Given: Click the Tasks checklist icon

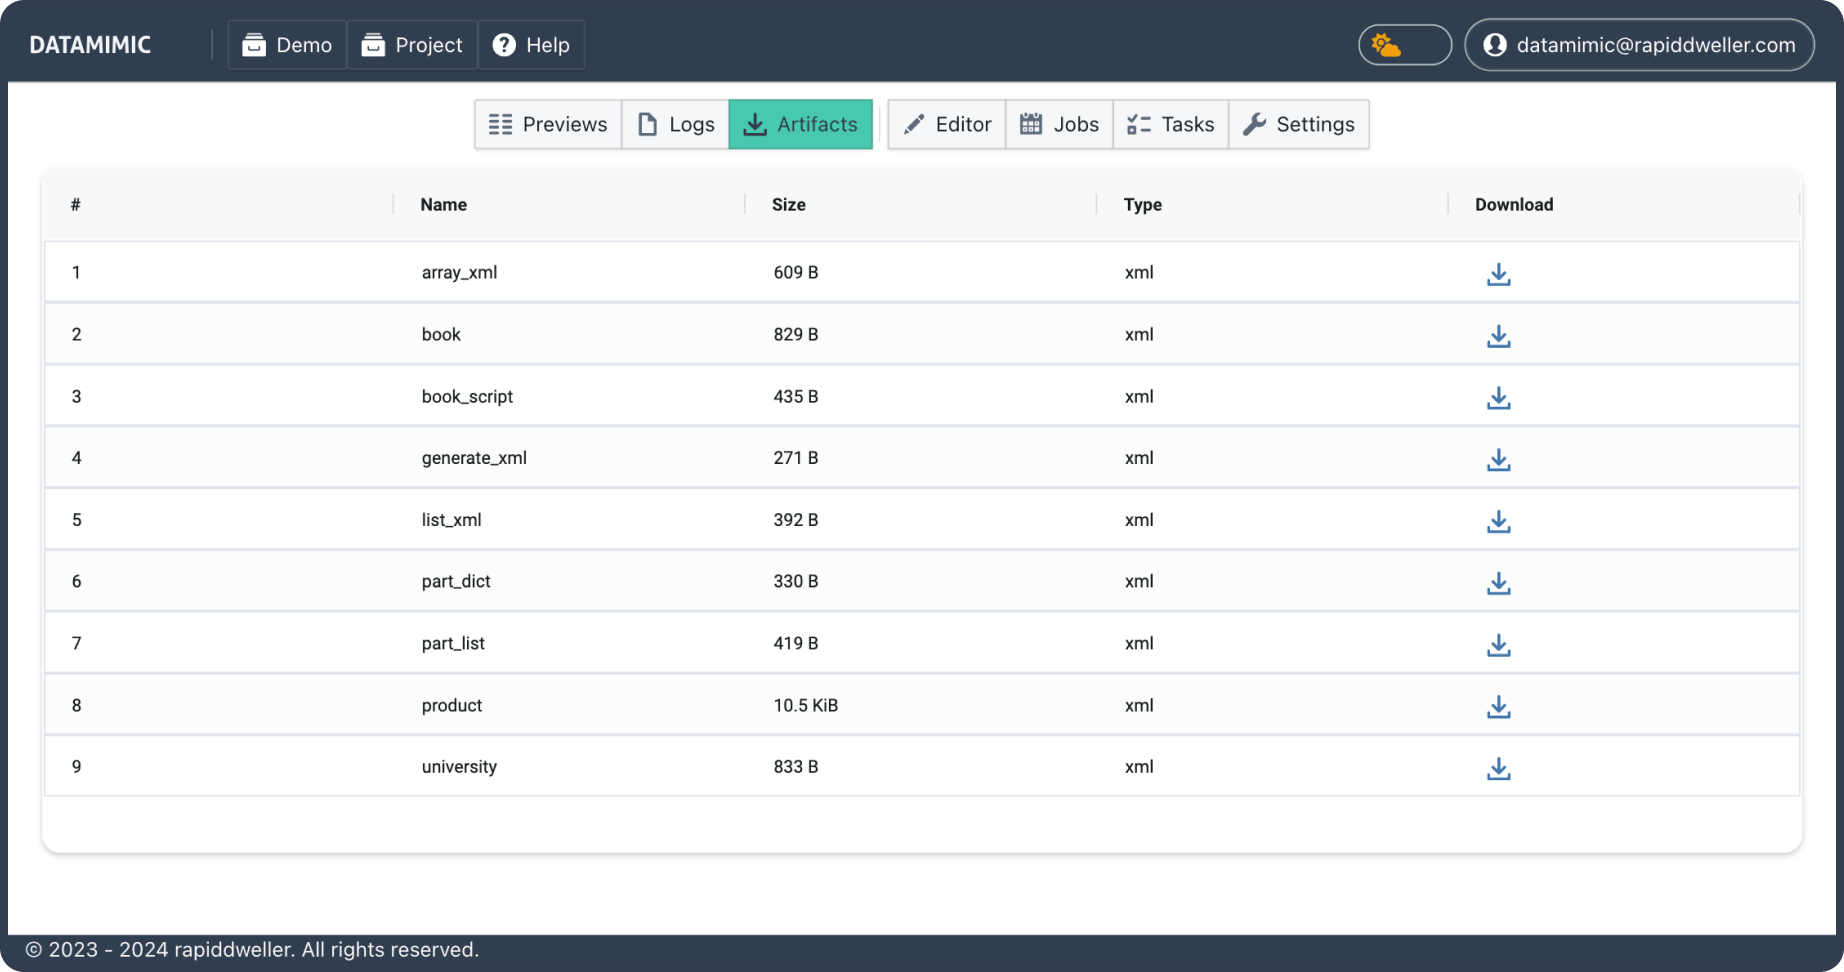Looking at the screenshot, I should click(x=1138, y=124).
